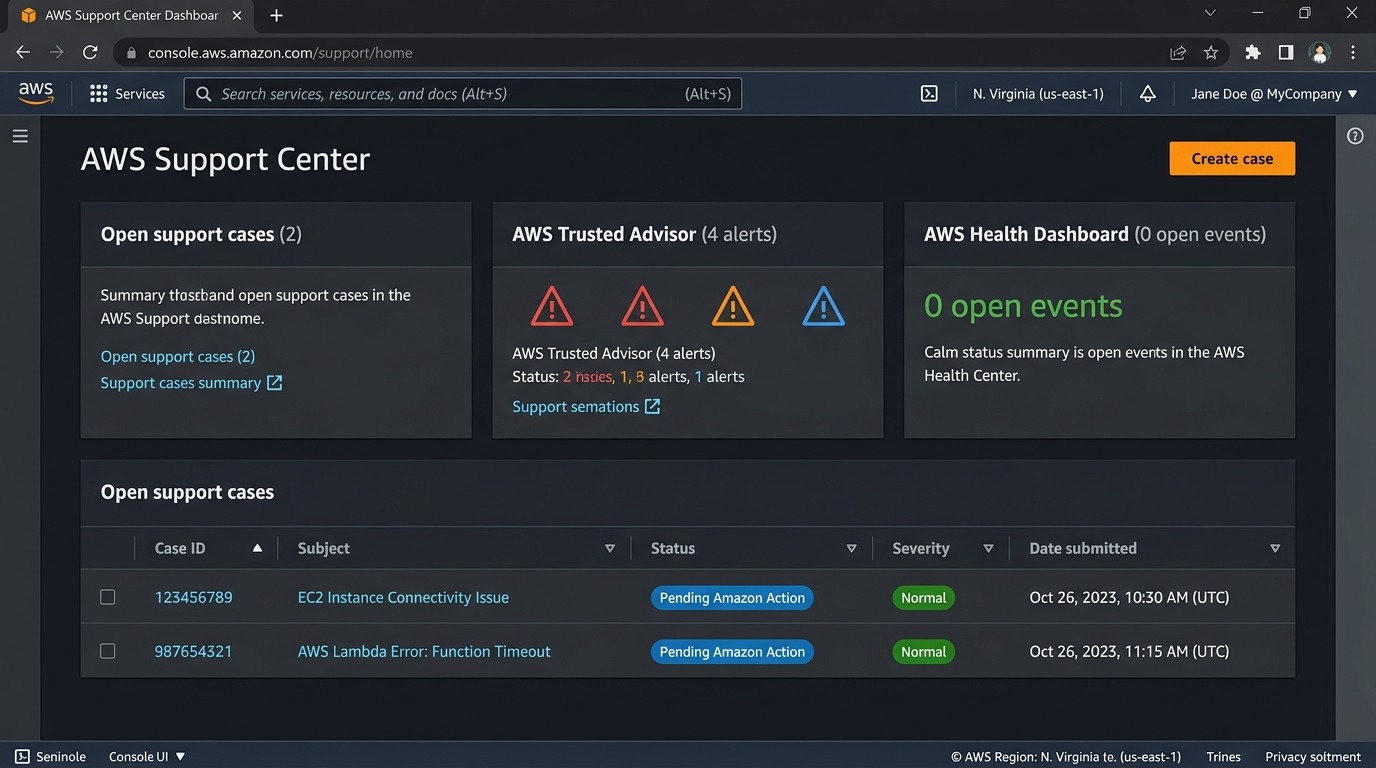Open the Severity column filter dropdown
Viewport: 1376px width, 768px height.
coord(988,548)
